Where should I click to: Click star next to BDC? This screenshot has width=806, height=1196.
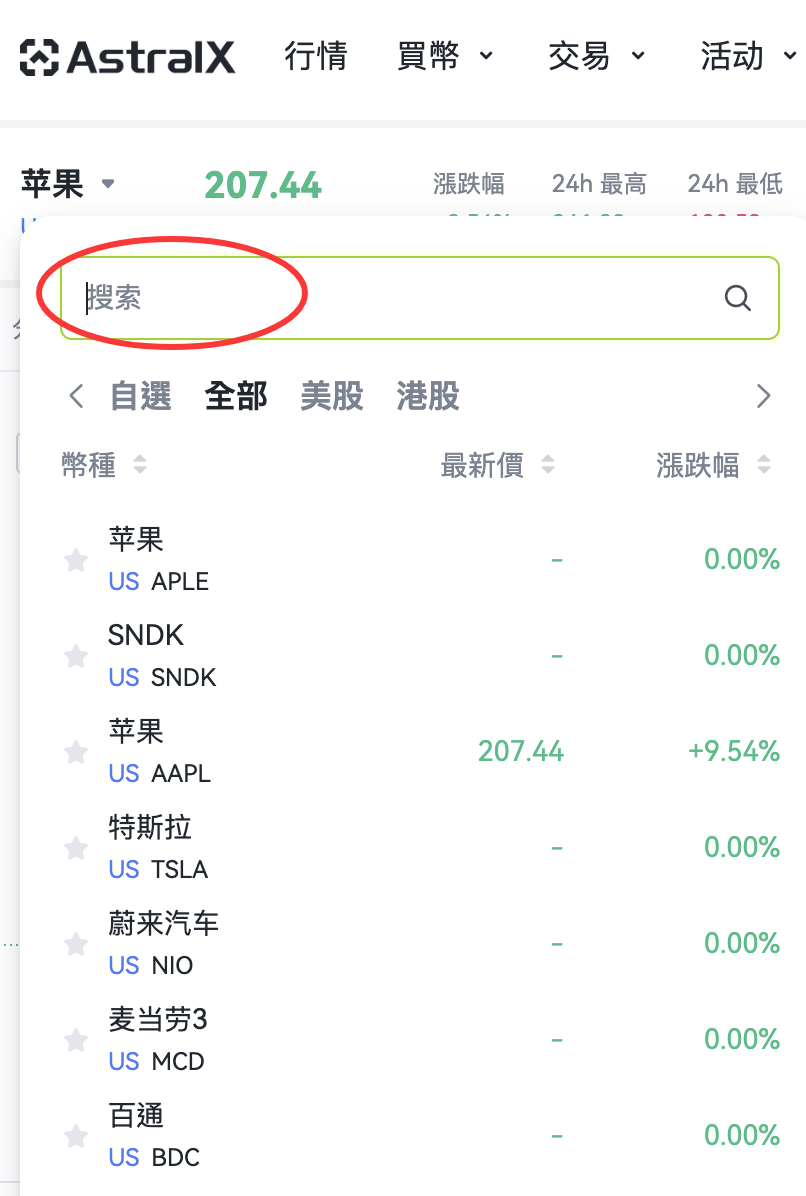75,1136
